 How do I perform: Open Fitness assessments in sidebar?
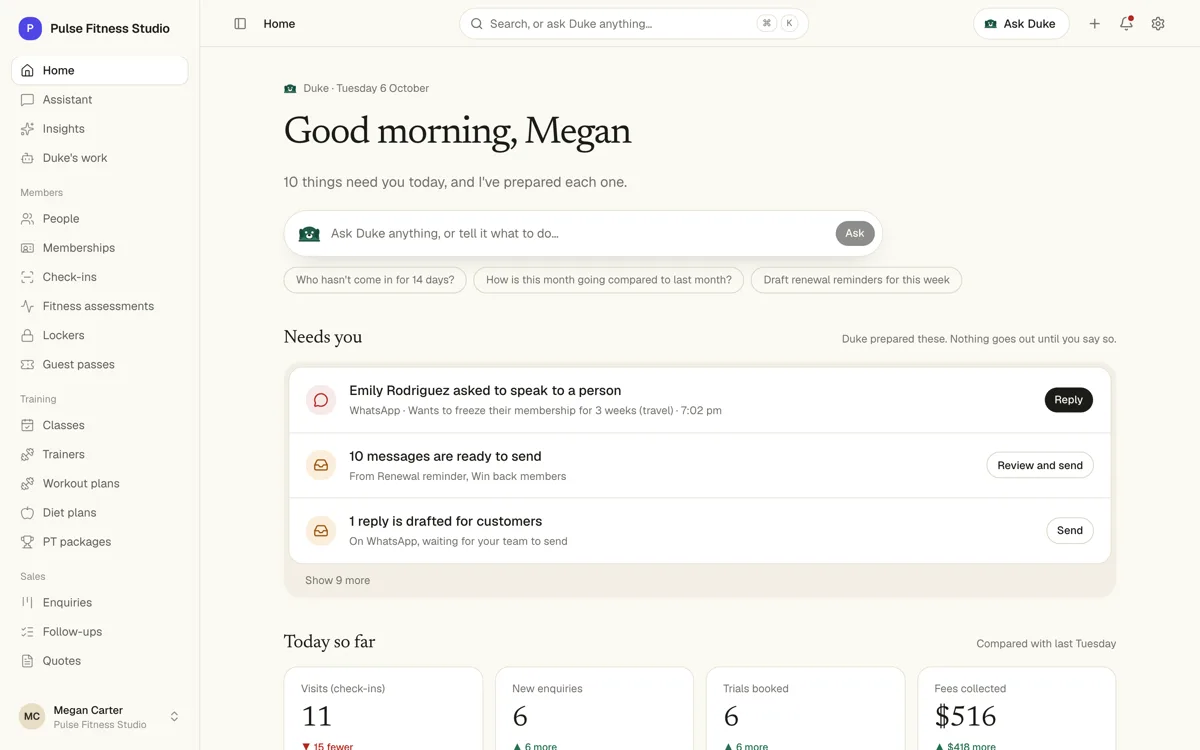pyautogui.click(x=99, y=306)
